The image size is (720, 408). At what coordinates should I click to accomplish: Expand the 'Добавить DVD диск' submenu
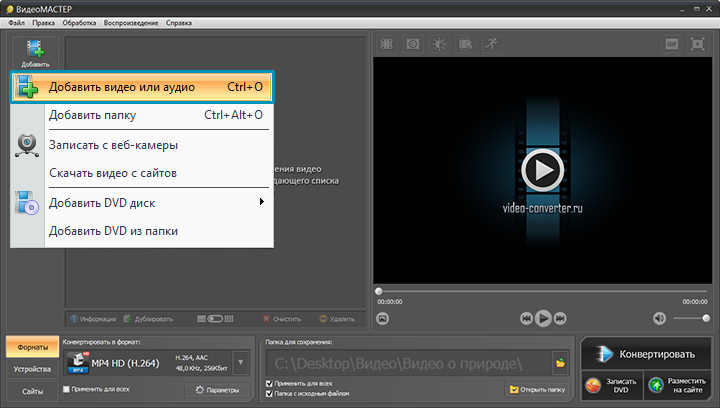262,203
